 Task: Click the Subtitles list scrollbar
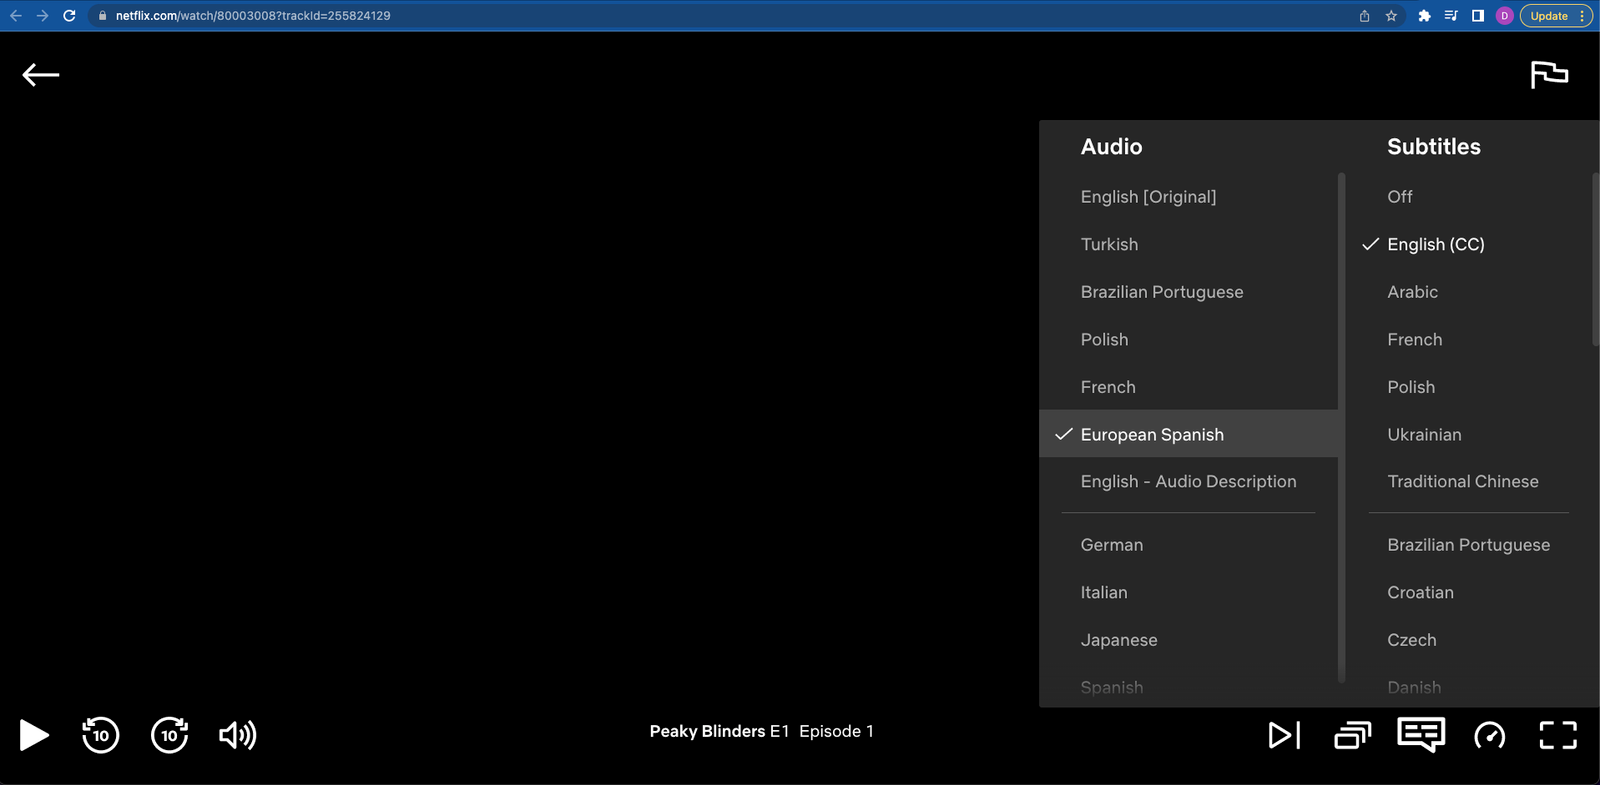pos(1595,260)
